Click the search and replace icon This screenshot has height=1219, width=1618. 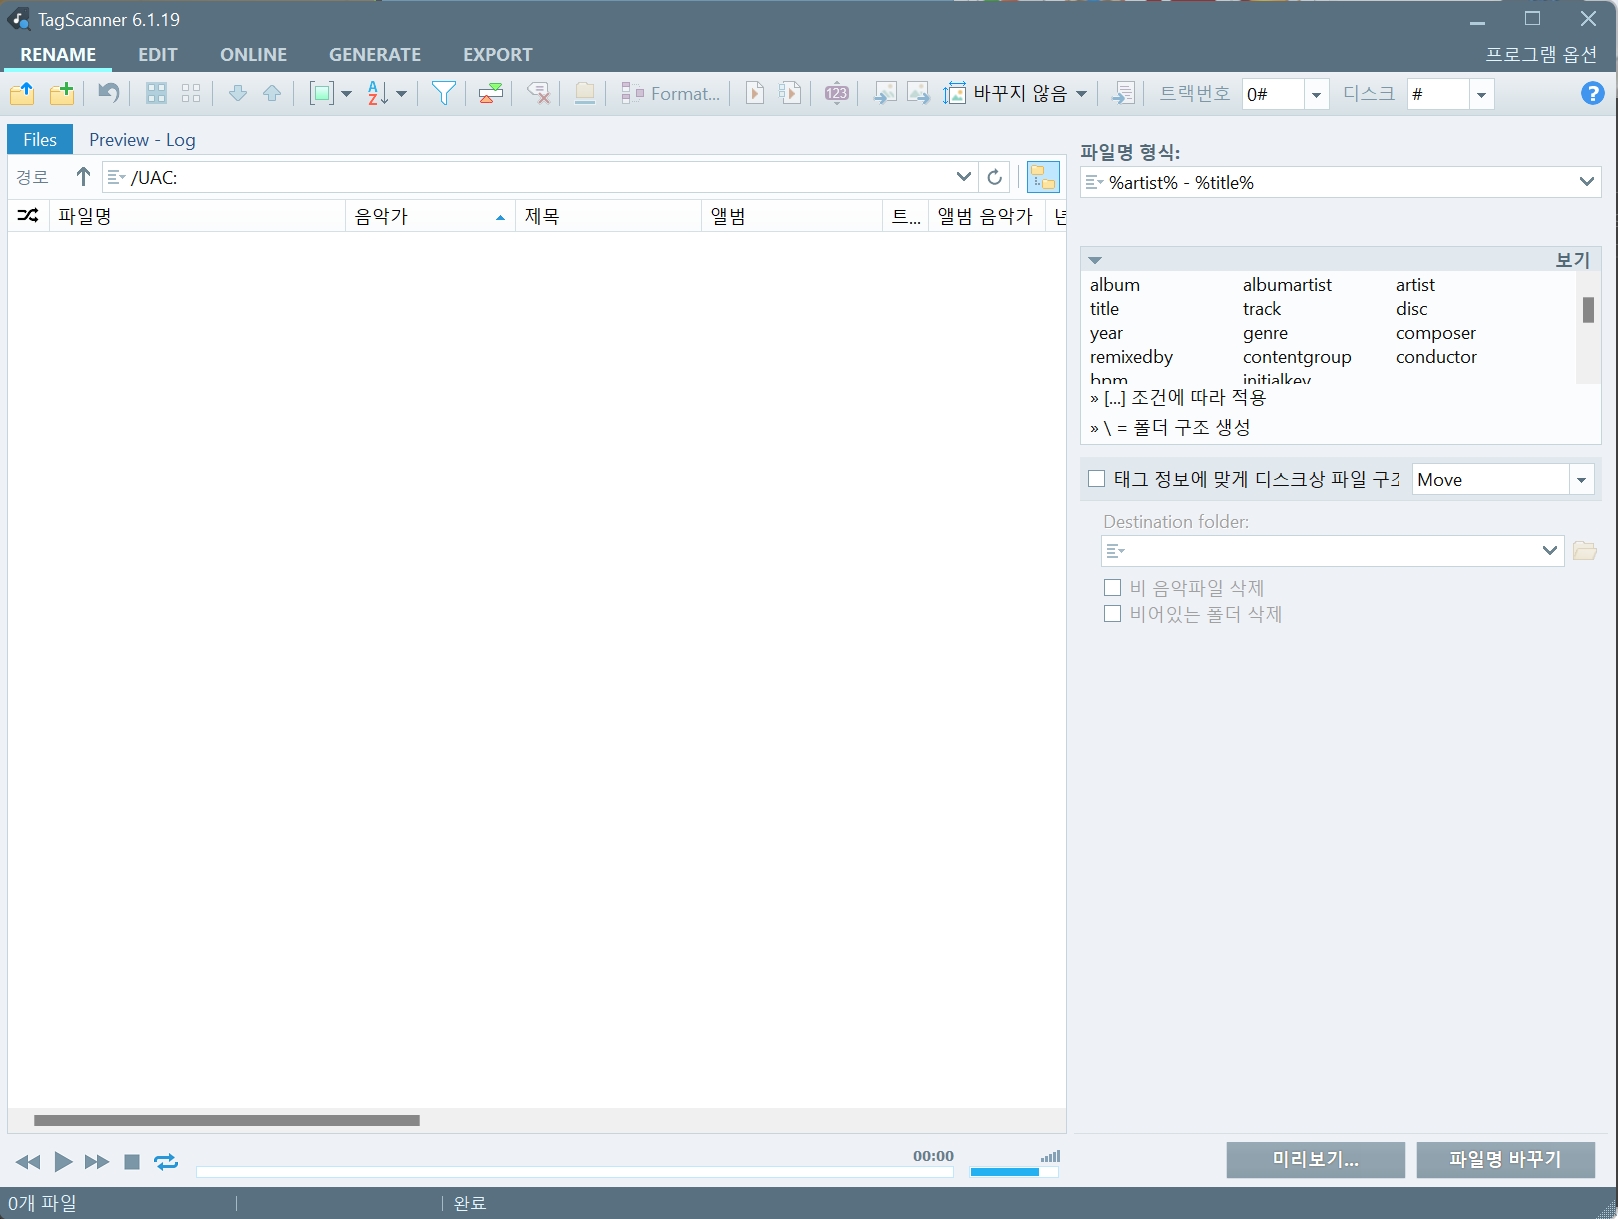490,94
